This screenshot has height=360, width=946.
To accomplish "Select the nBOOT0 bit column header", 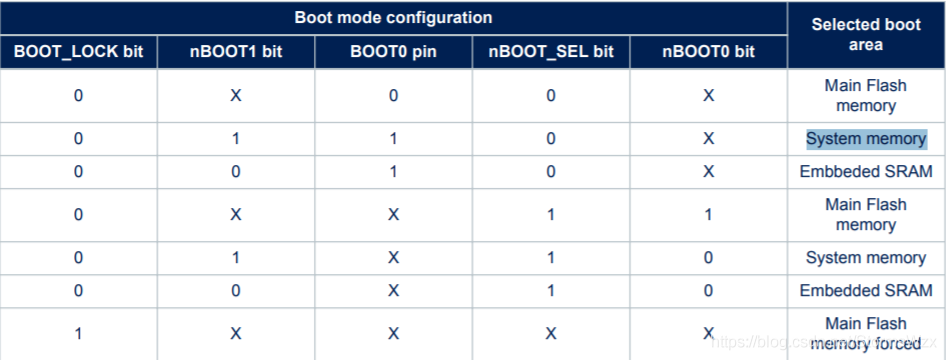I will click(x=708, y=52).
